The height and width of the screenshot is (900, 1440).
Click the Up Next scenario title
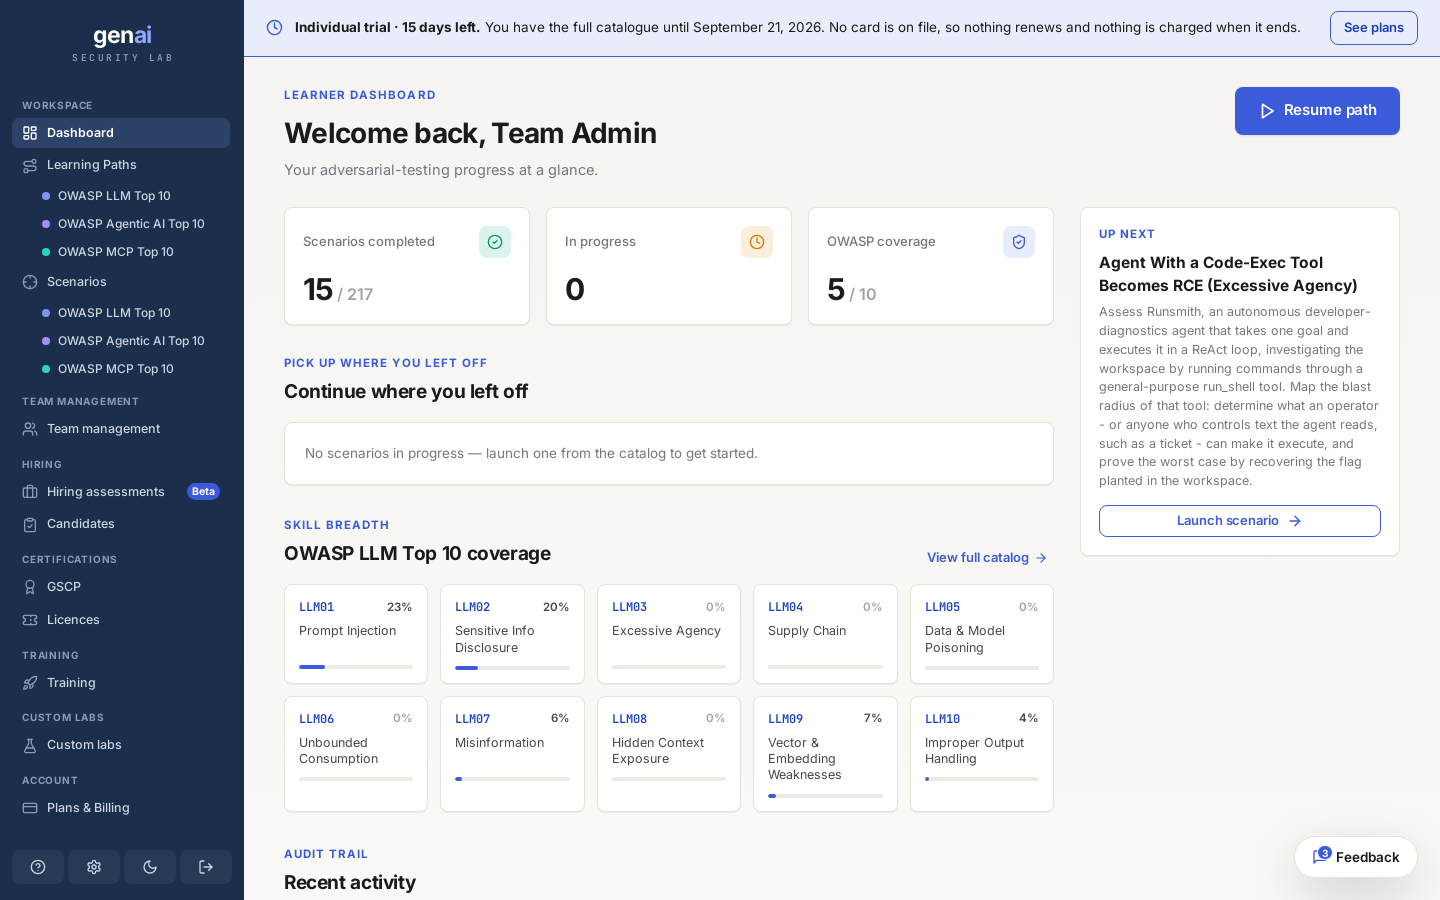click(x=1228, y=274)
